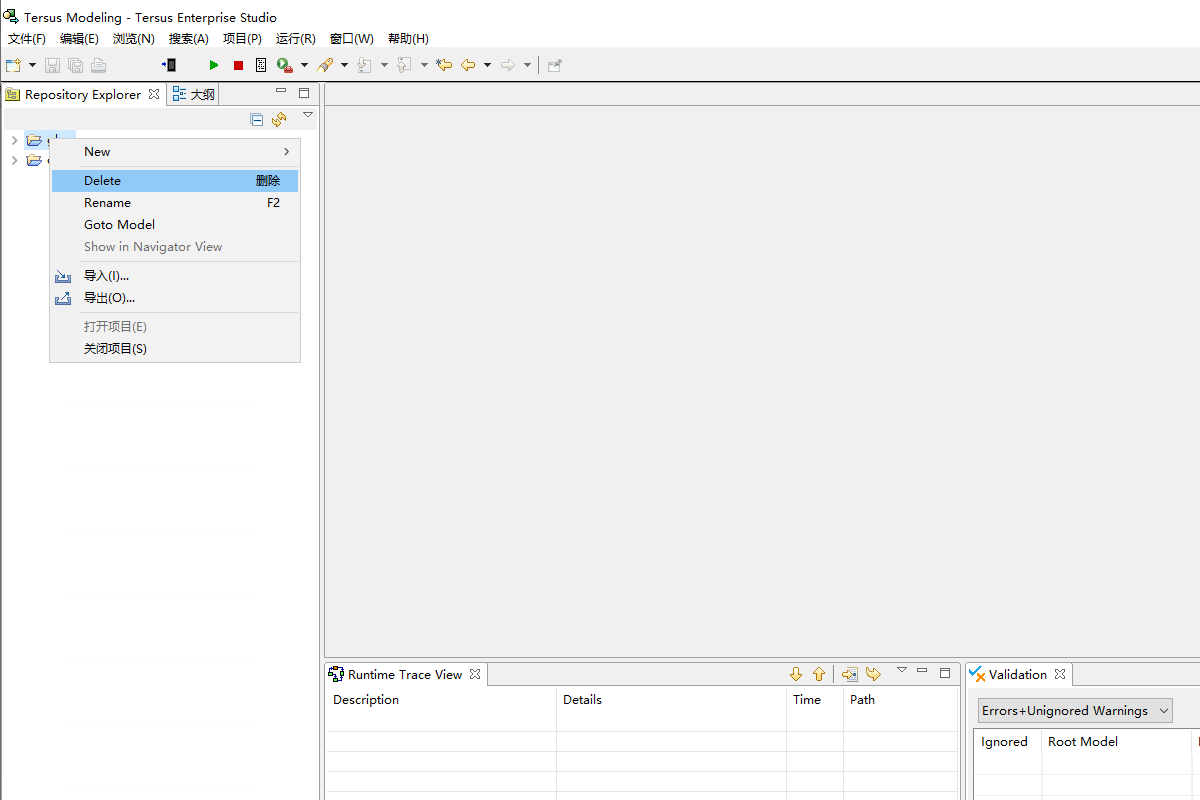This screenshot has height=800, width=1200.
Task: Choose Goto Model from context menu
Action: [175, 225]
